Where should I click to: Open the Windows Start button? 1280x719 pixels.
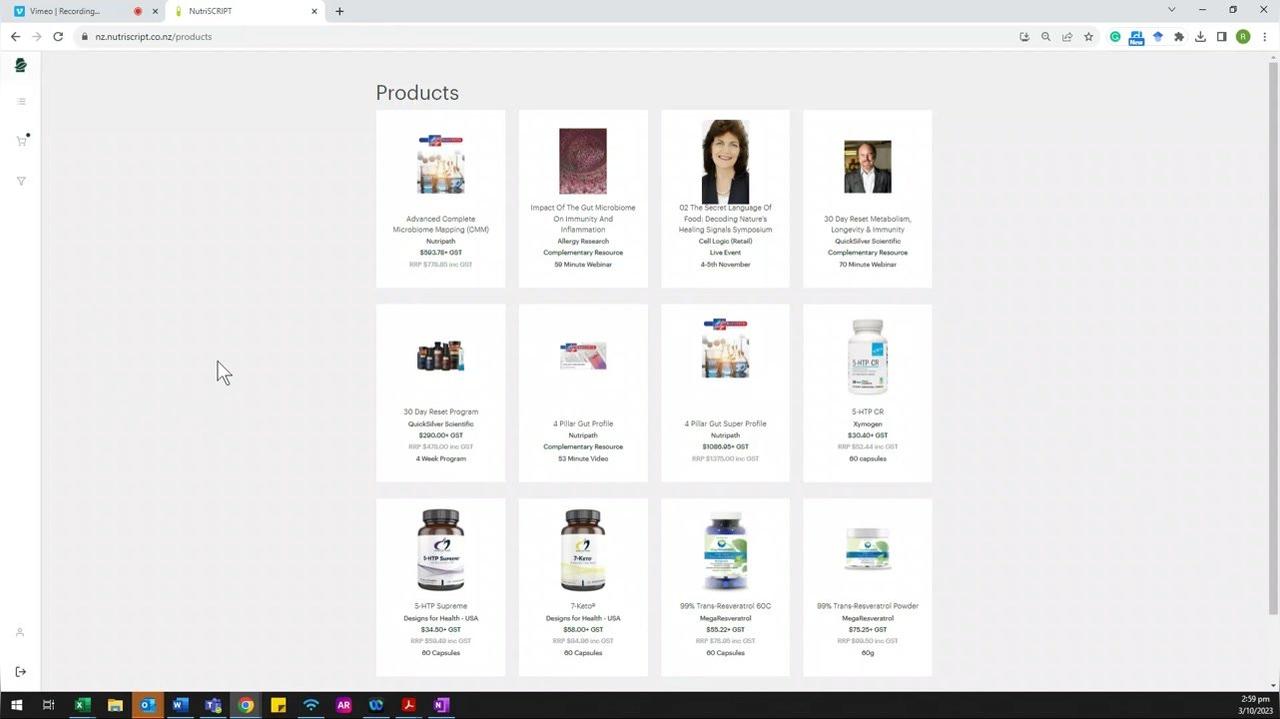tap(16, 705)
